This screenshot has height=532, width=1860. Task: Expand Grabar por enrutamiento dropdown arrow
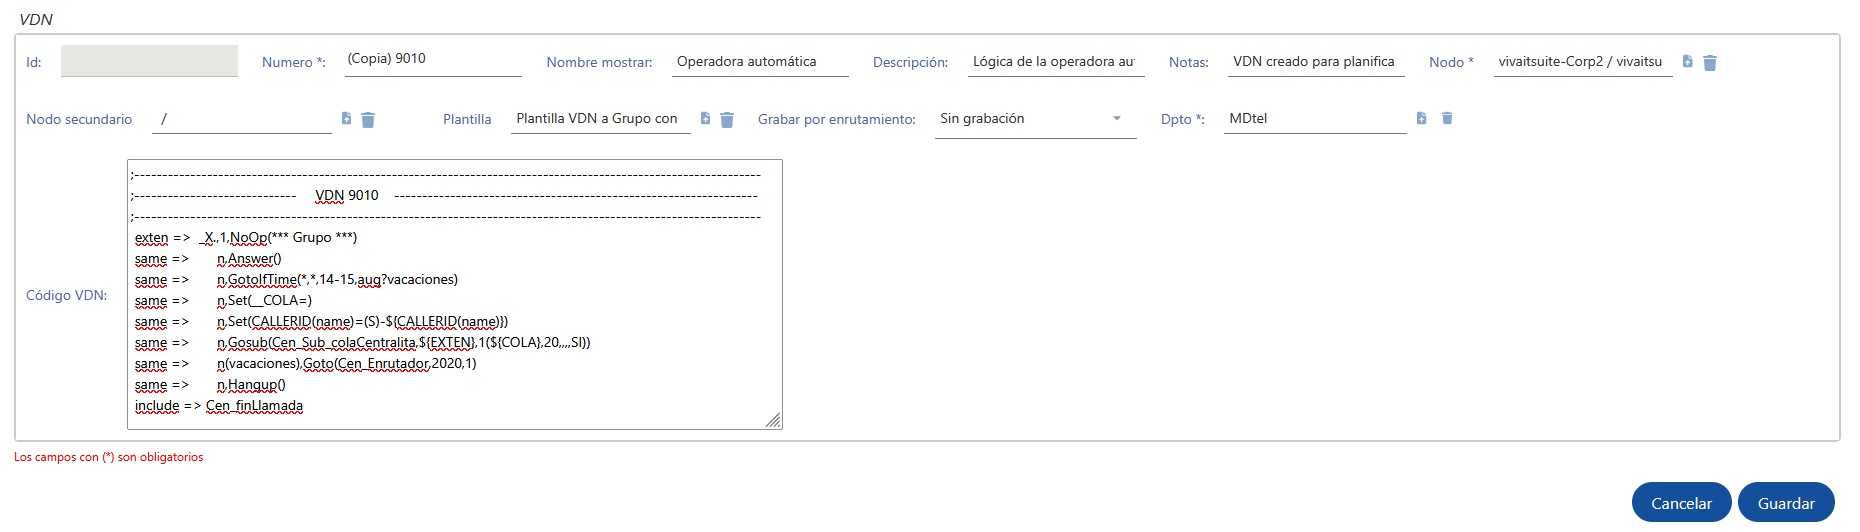(x=1117, y=118)
